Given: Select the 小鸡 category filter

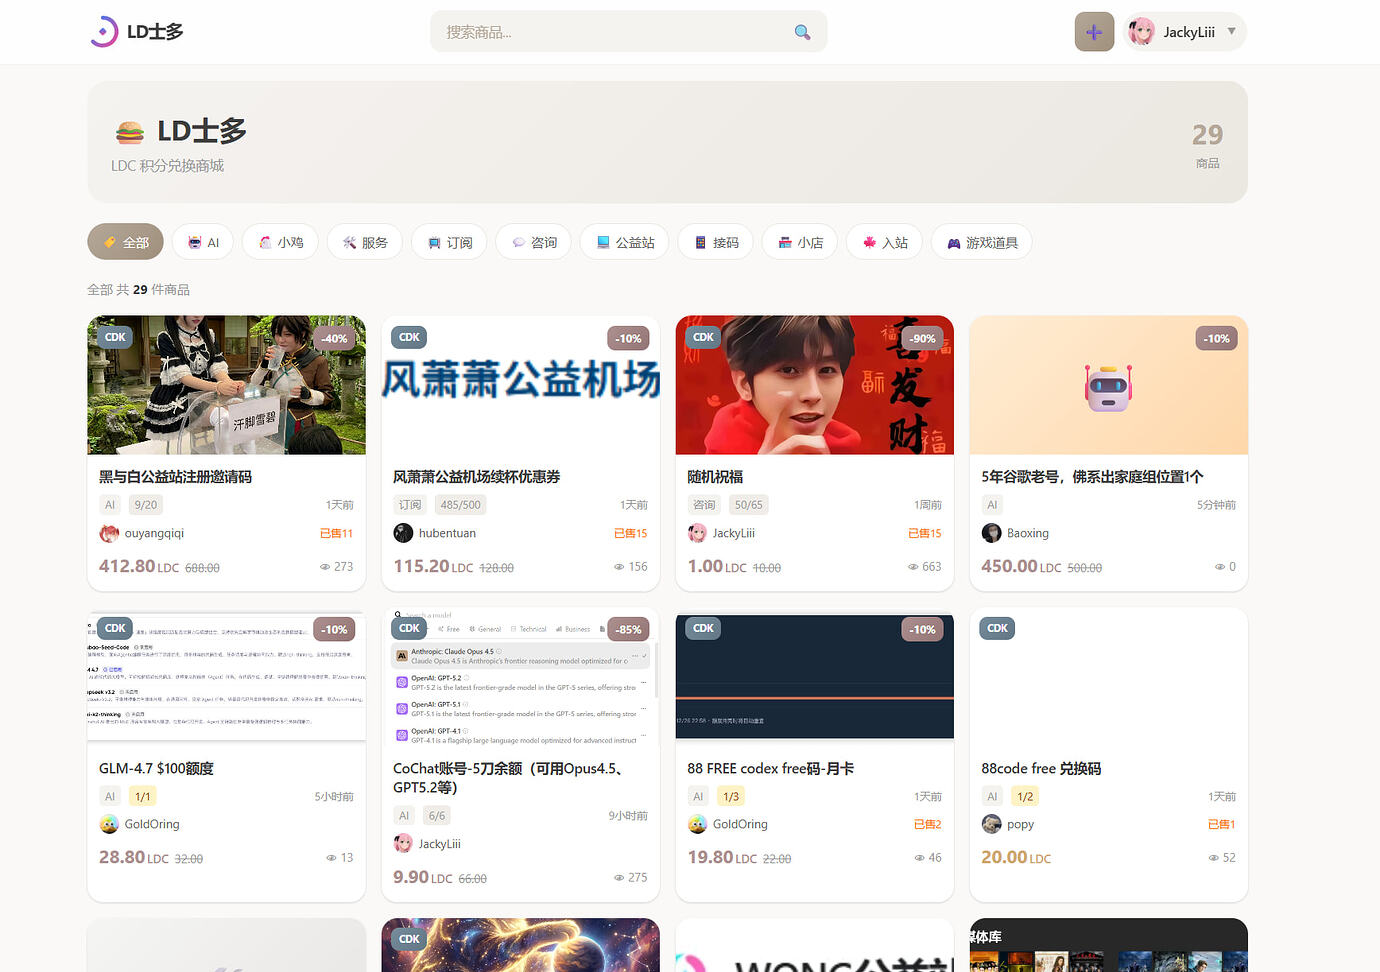Looking at the screenshot, I should (281, 242).
